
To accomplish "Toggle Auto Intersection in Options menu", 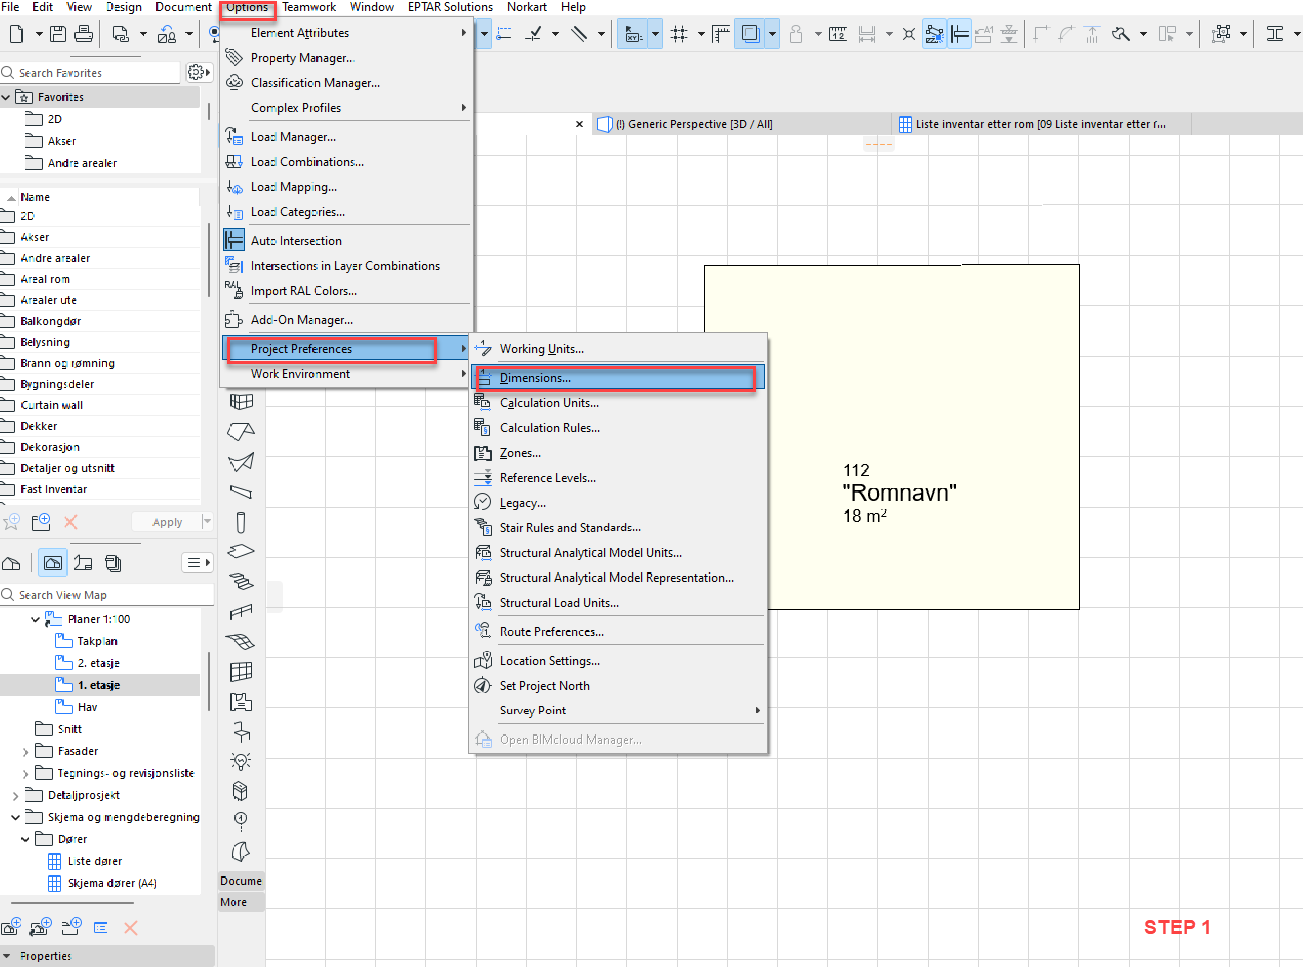I will click(296, 241).
